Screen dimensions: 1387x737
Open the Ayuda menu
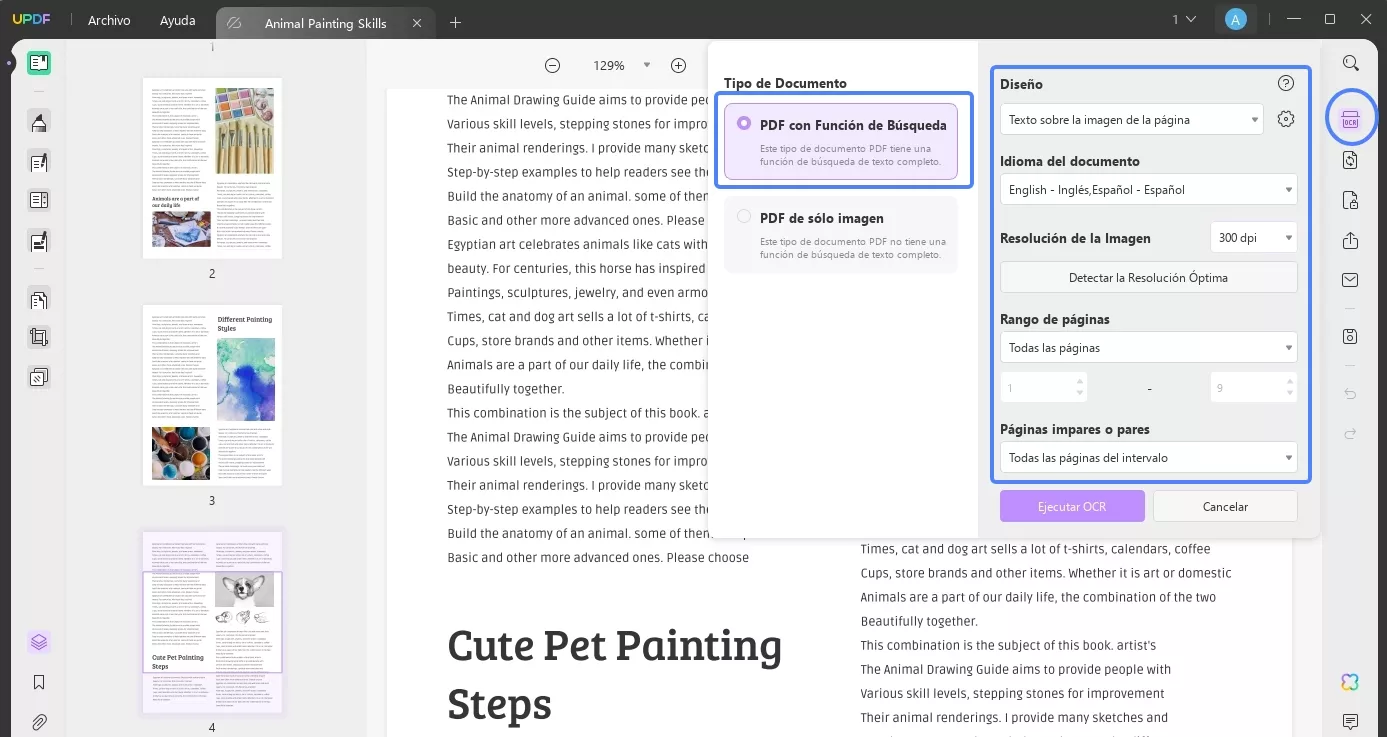[x=178, y=20]
